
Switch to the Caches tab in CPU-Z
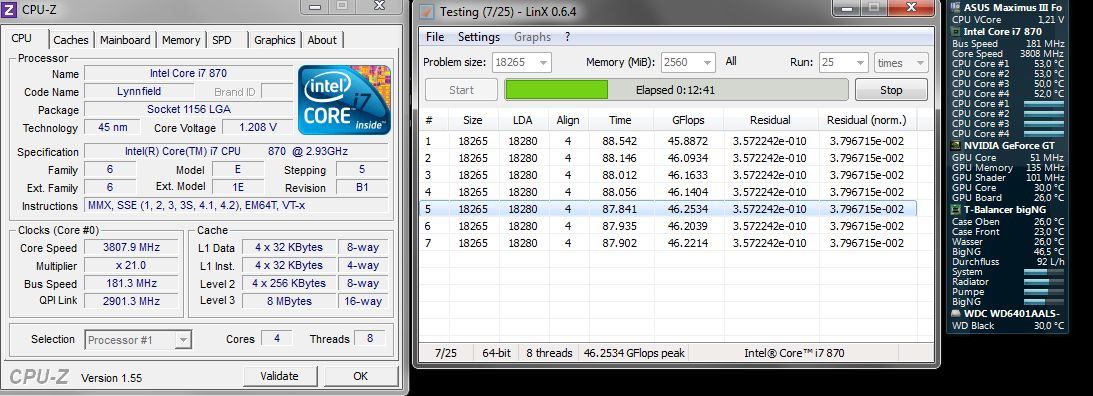70,40
